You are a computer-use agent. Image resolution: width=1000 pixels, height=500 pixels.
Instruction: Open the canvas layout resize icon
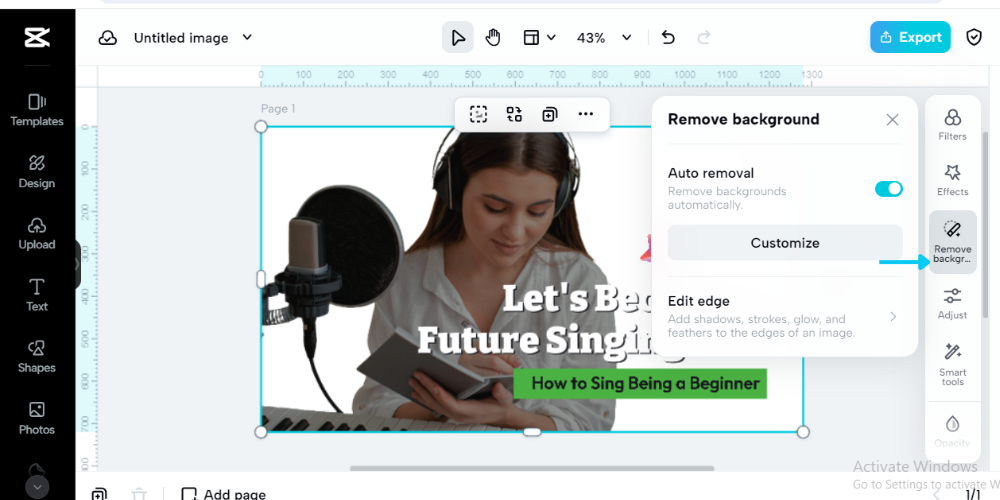(x=531, y=38)
